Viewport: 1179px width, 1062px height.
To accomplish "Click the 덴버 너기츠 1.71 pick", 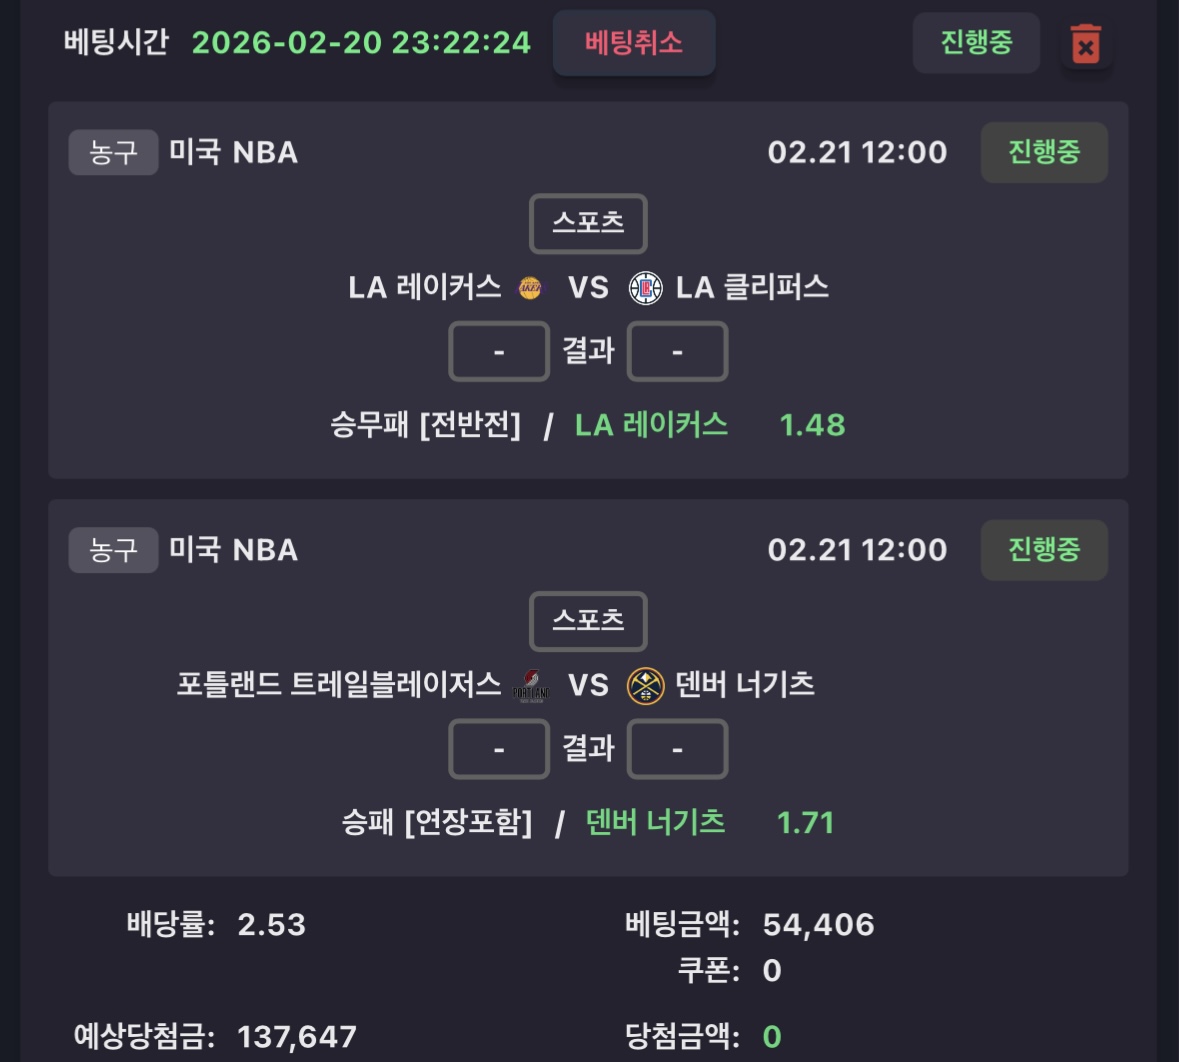I will tap(709, 822).
